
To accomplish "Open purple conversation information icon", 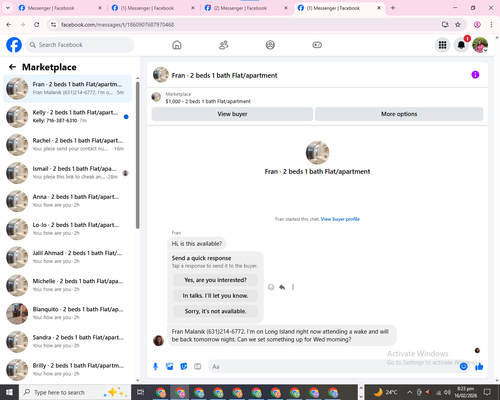I will pyautogui.click(x=475, y=75).
